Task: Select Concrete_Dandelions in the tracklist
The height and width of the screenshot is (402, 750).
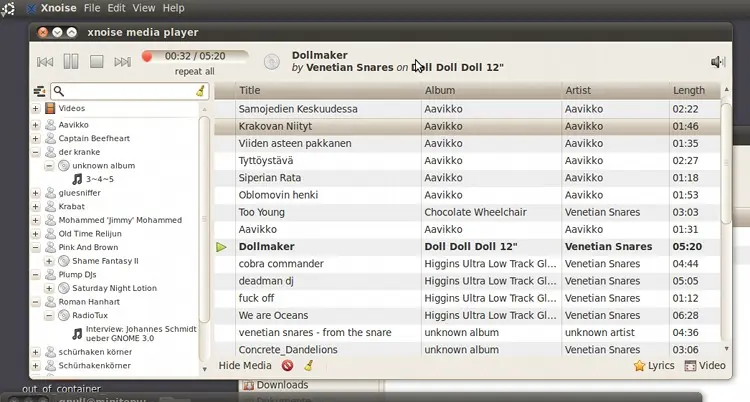Action: pos(467,349)
